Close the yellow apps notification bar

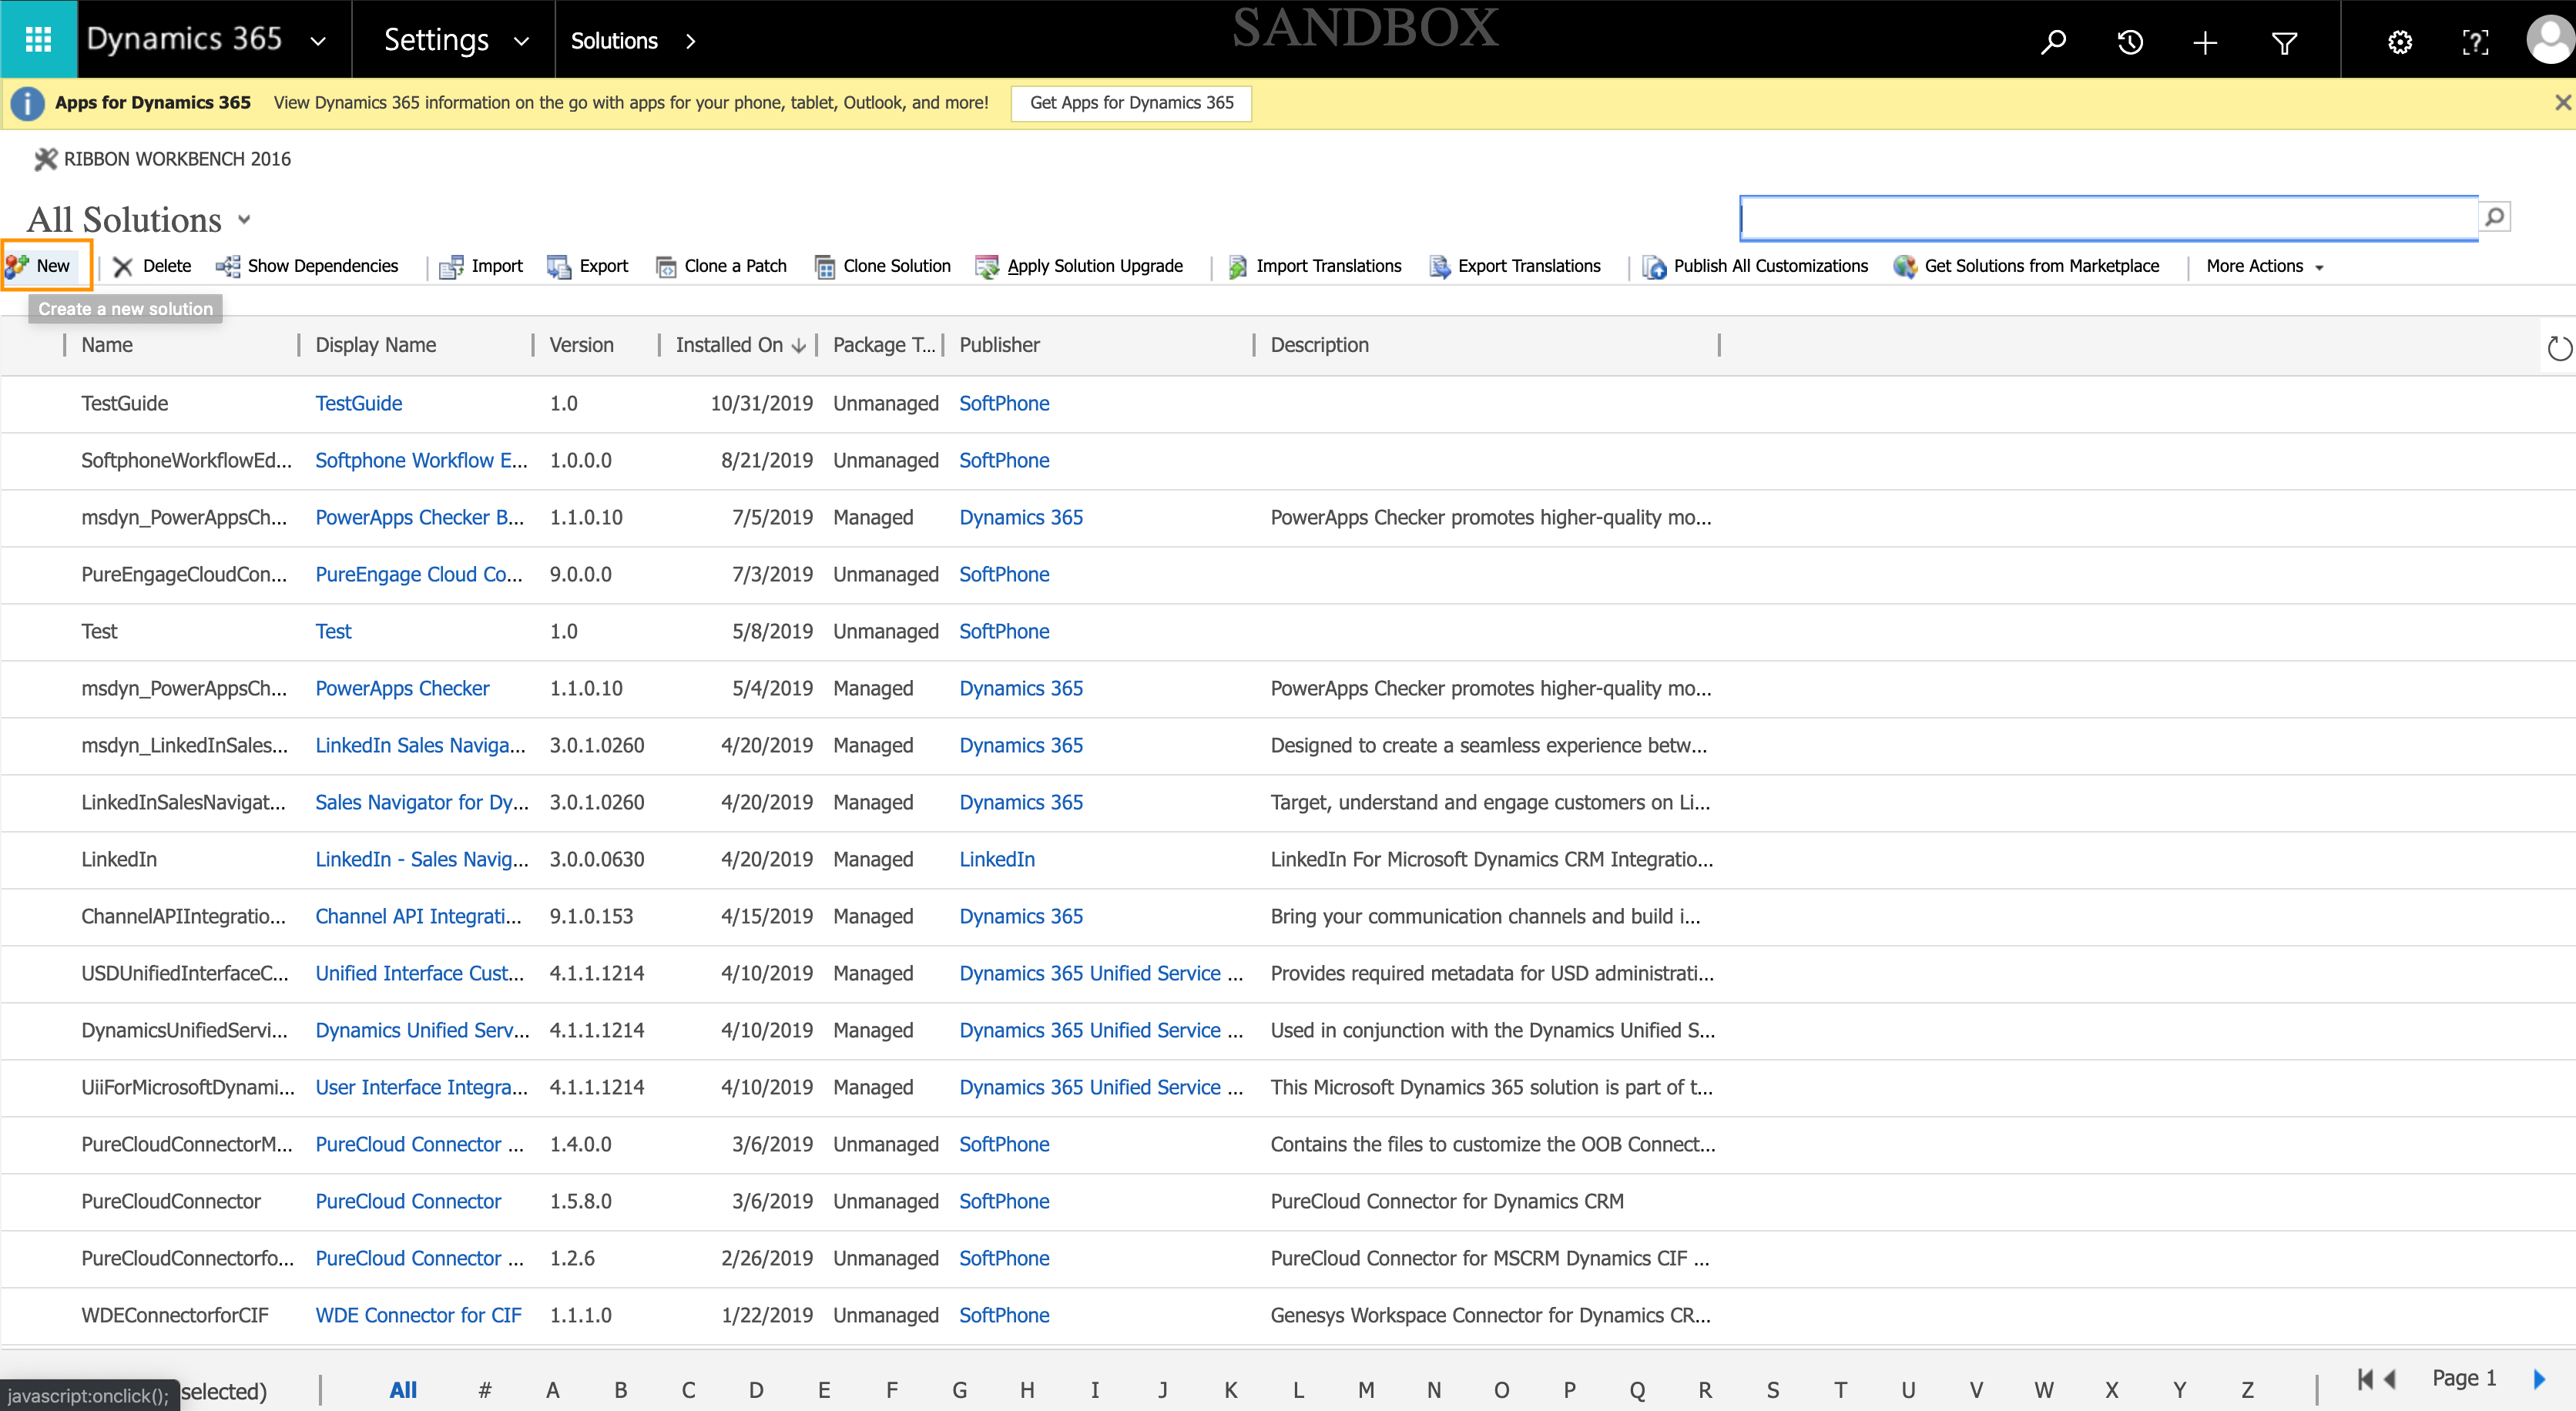click(x=2562, y=102)
